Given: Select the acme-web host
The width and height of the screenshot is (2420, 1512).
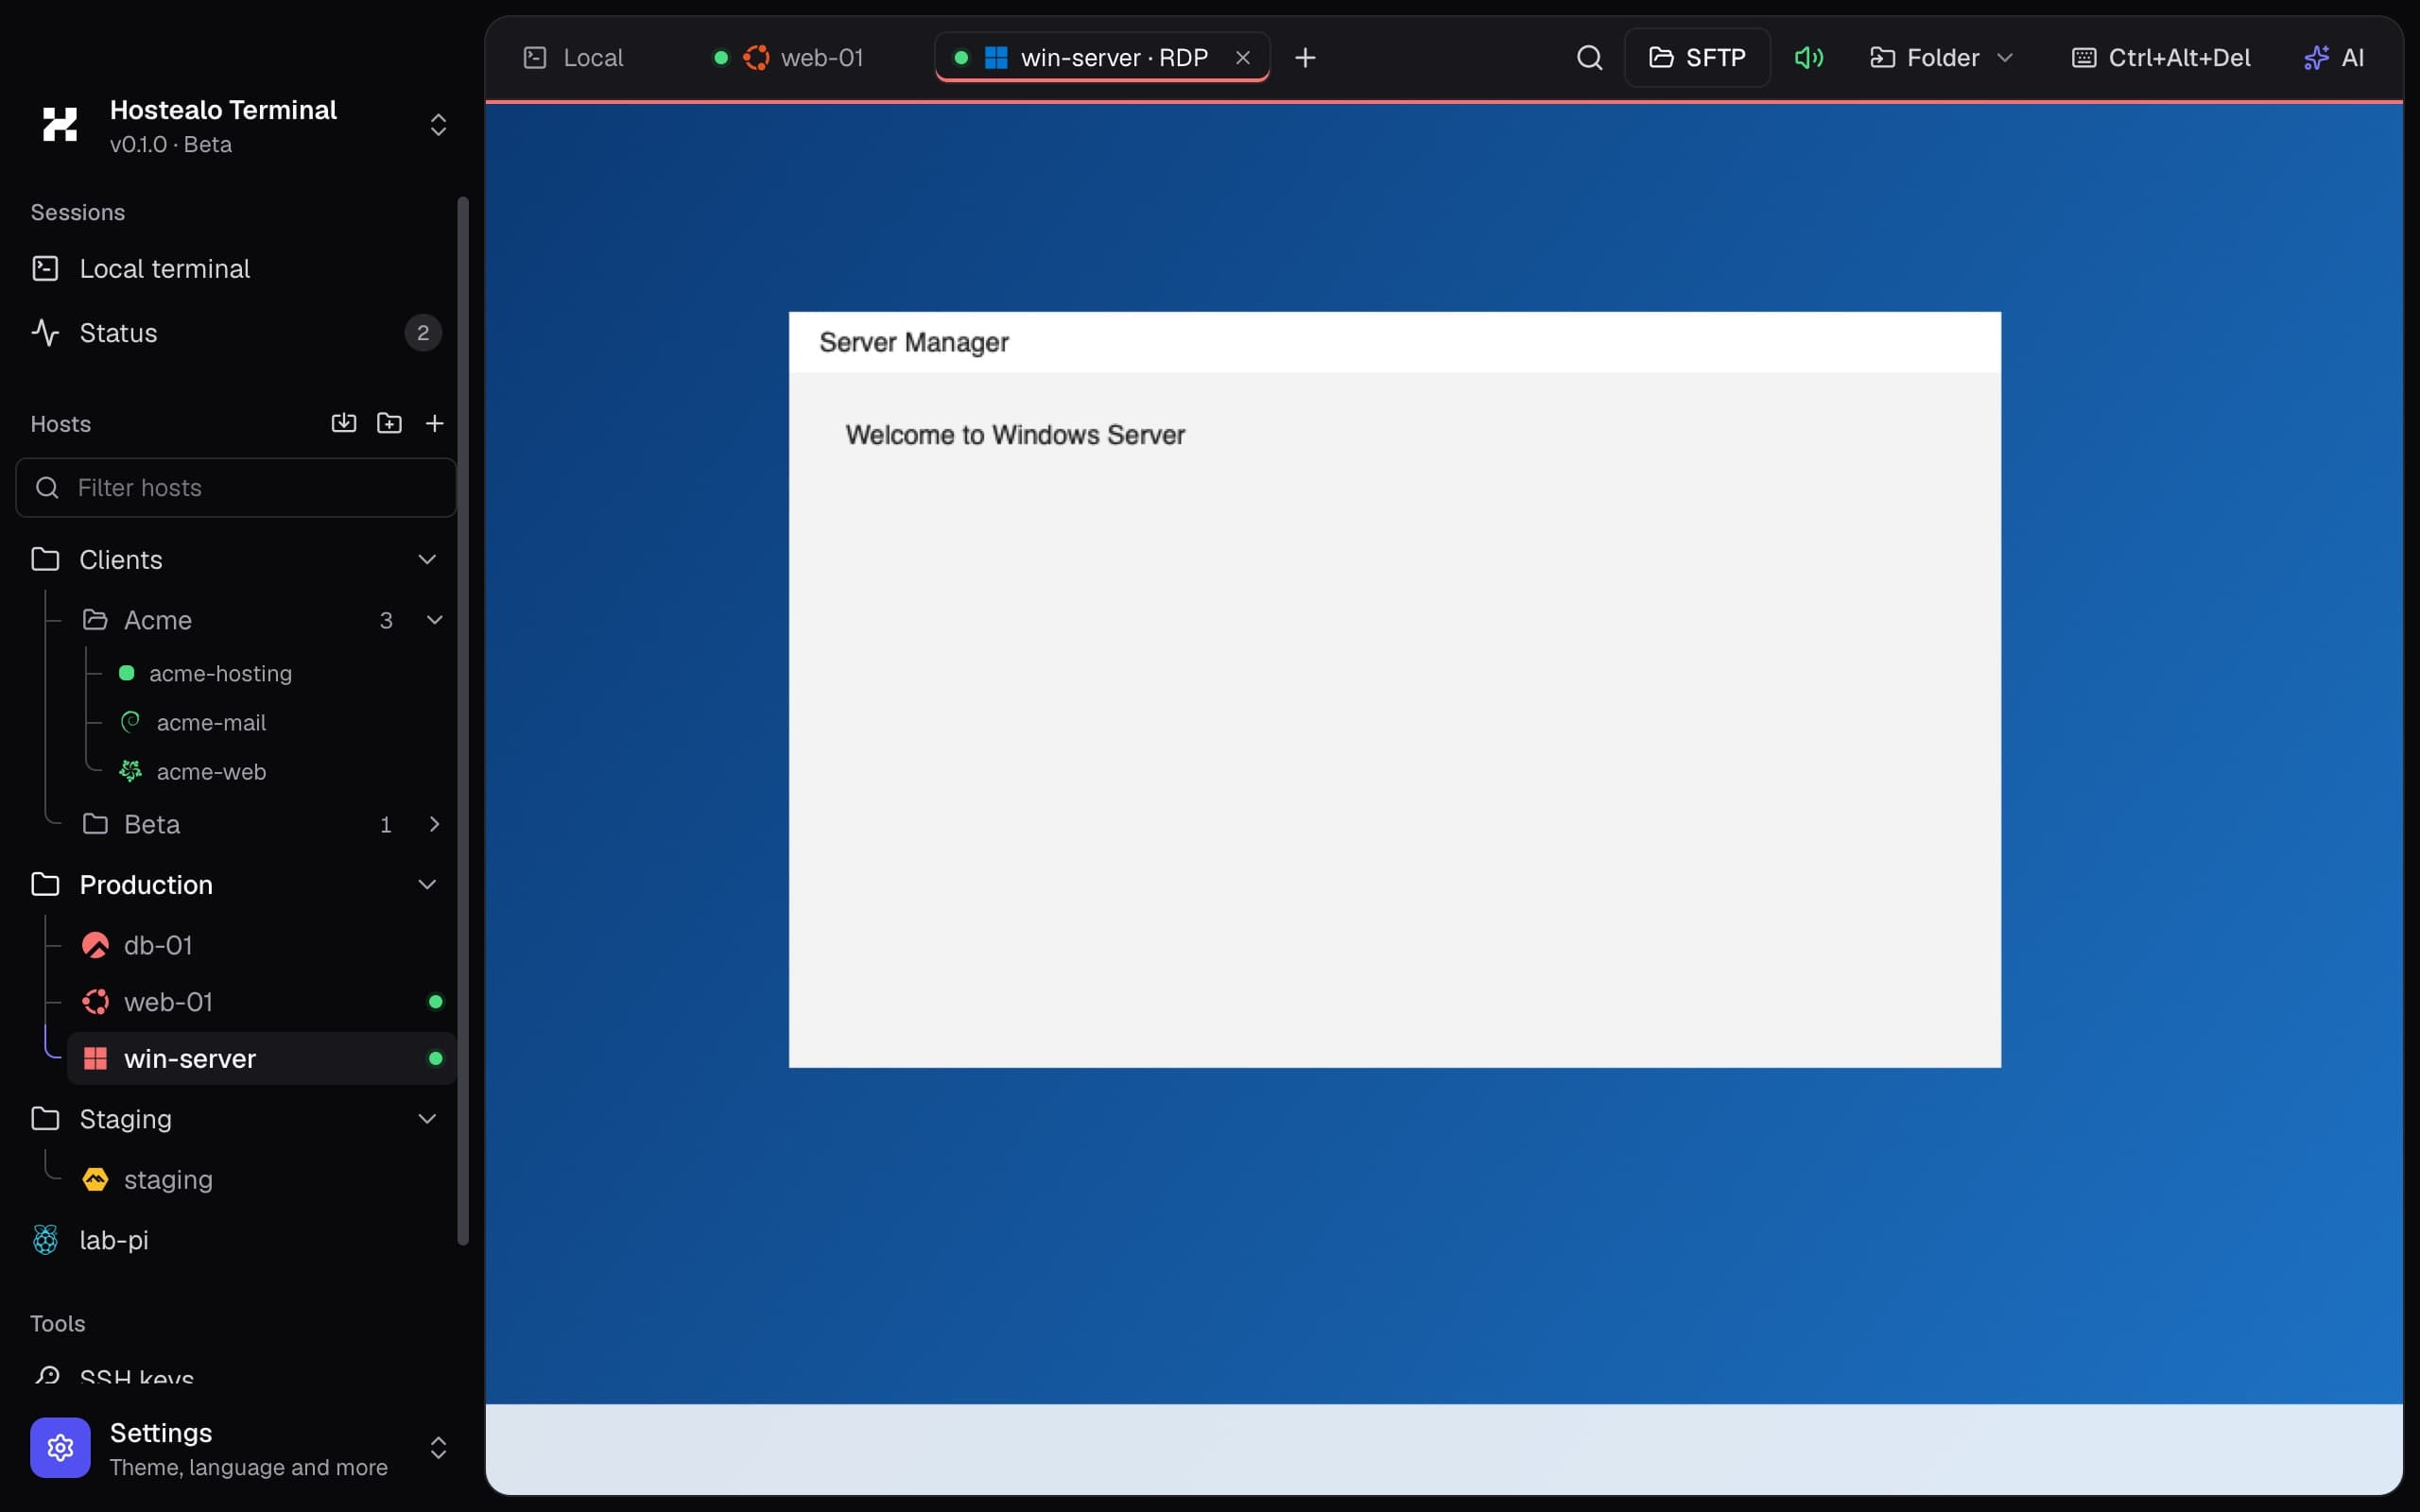Looking at the screenshot, I should (211, 772).
